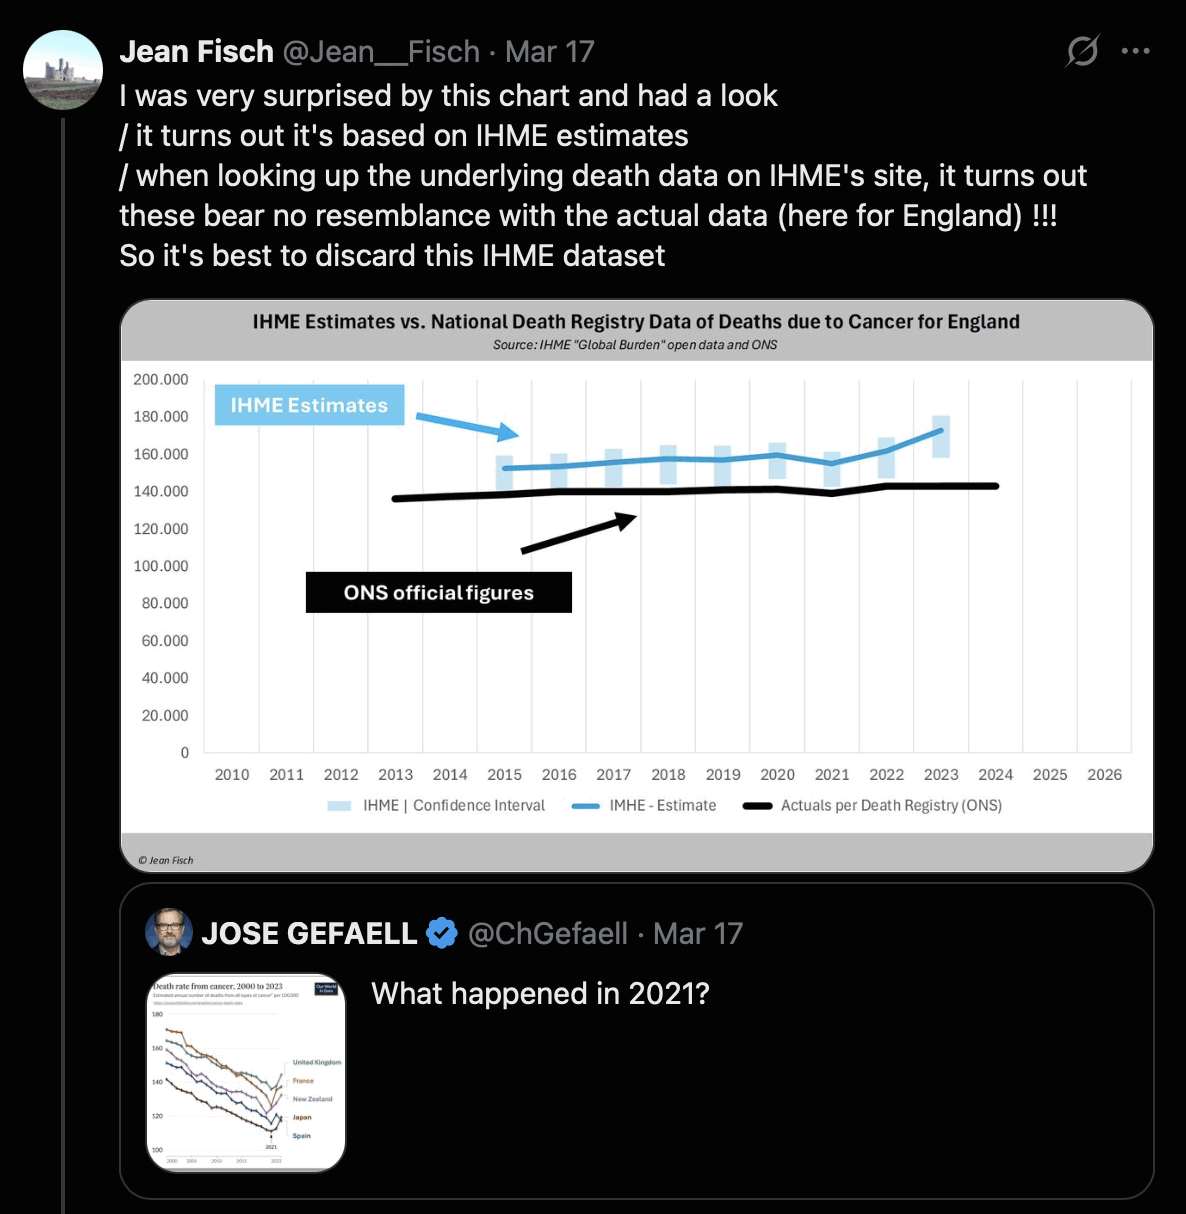
Task: Click the blue arrow pointing at IHME estimates
Action: click(467, 426)
